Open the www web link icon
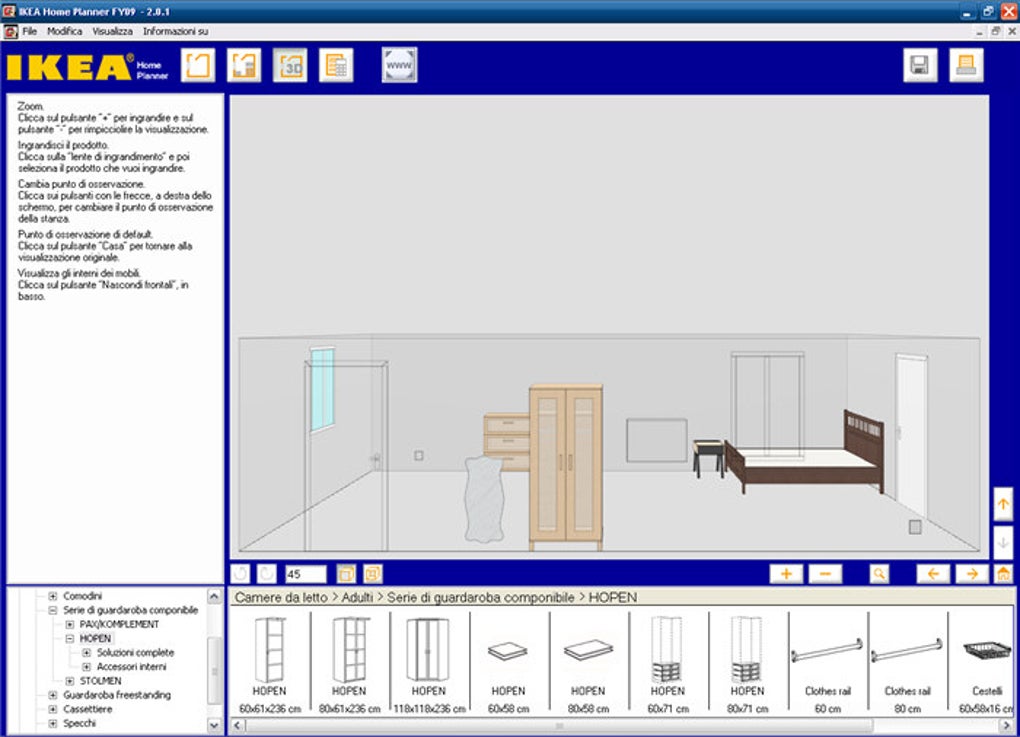 (399, 65)
